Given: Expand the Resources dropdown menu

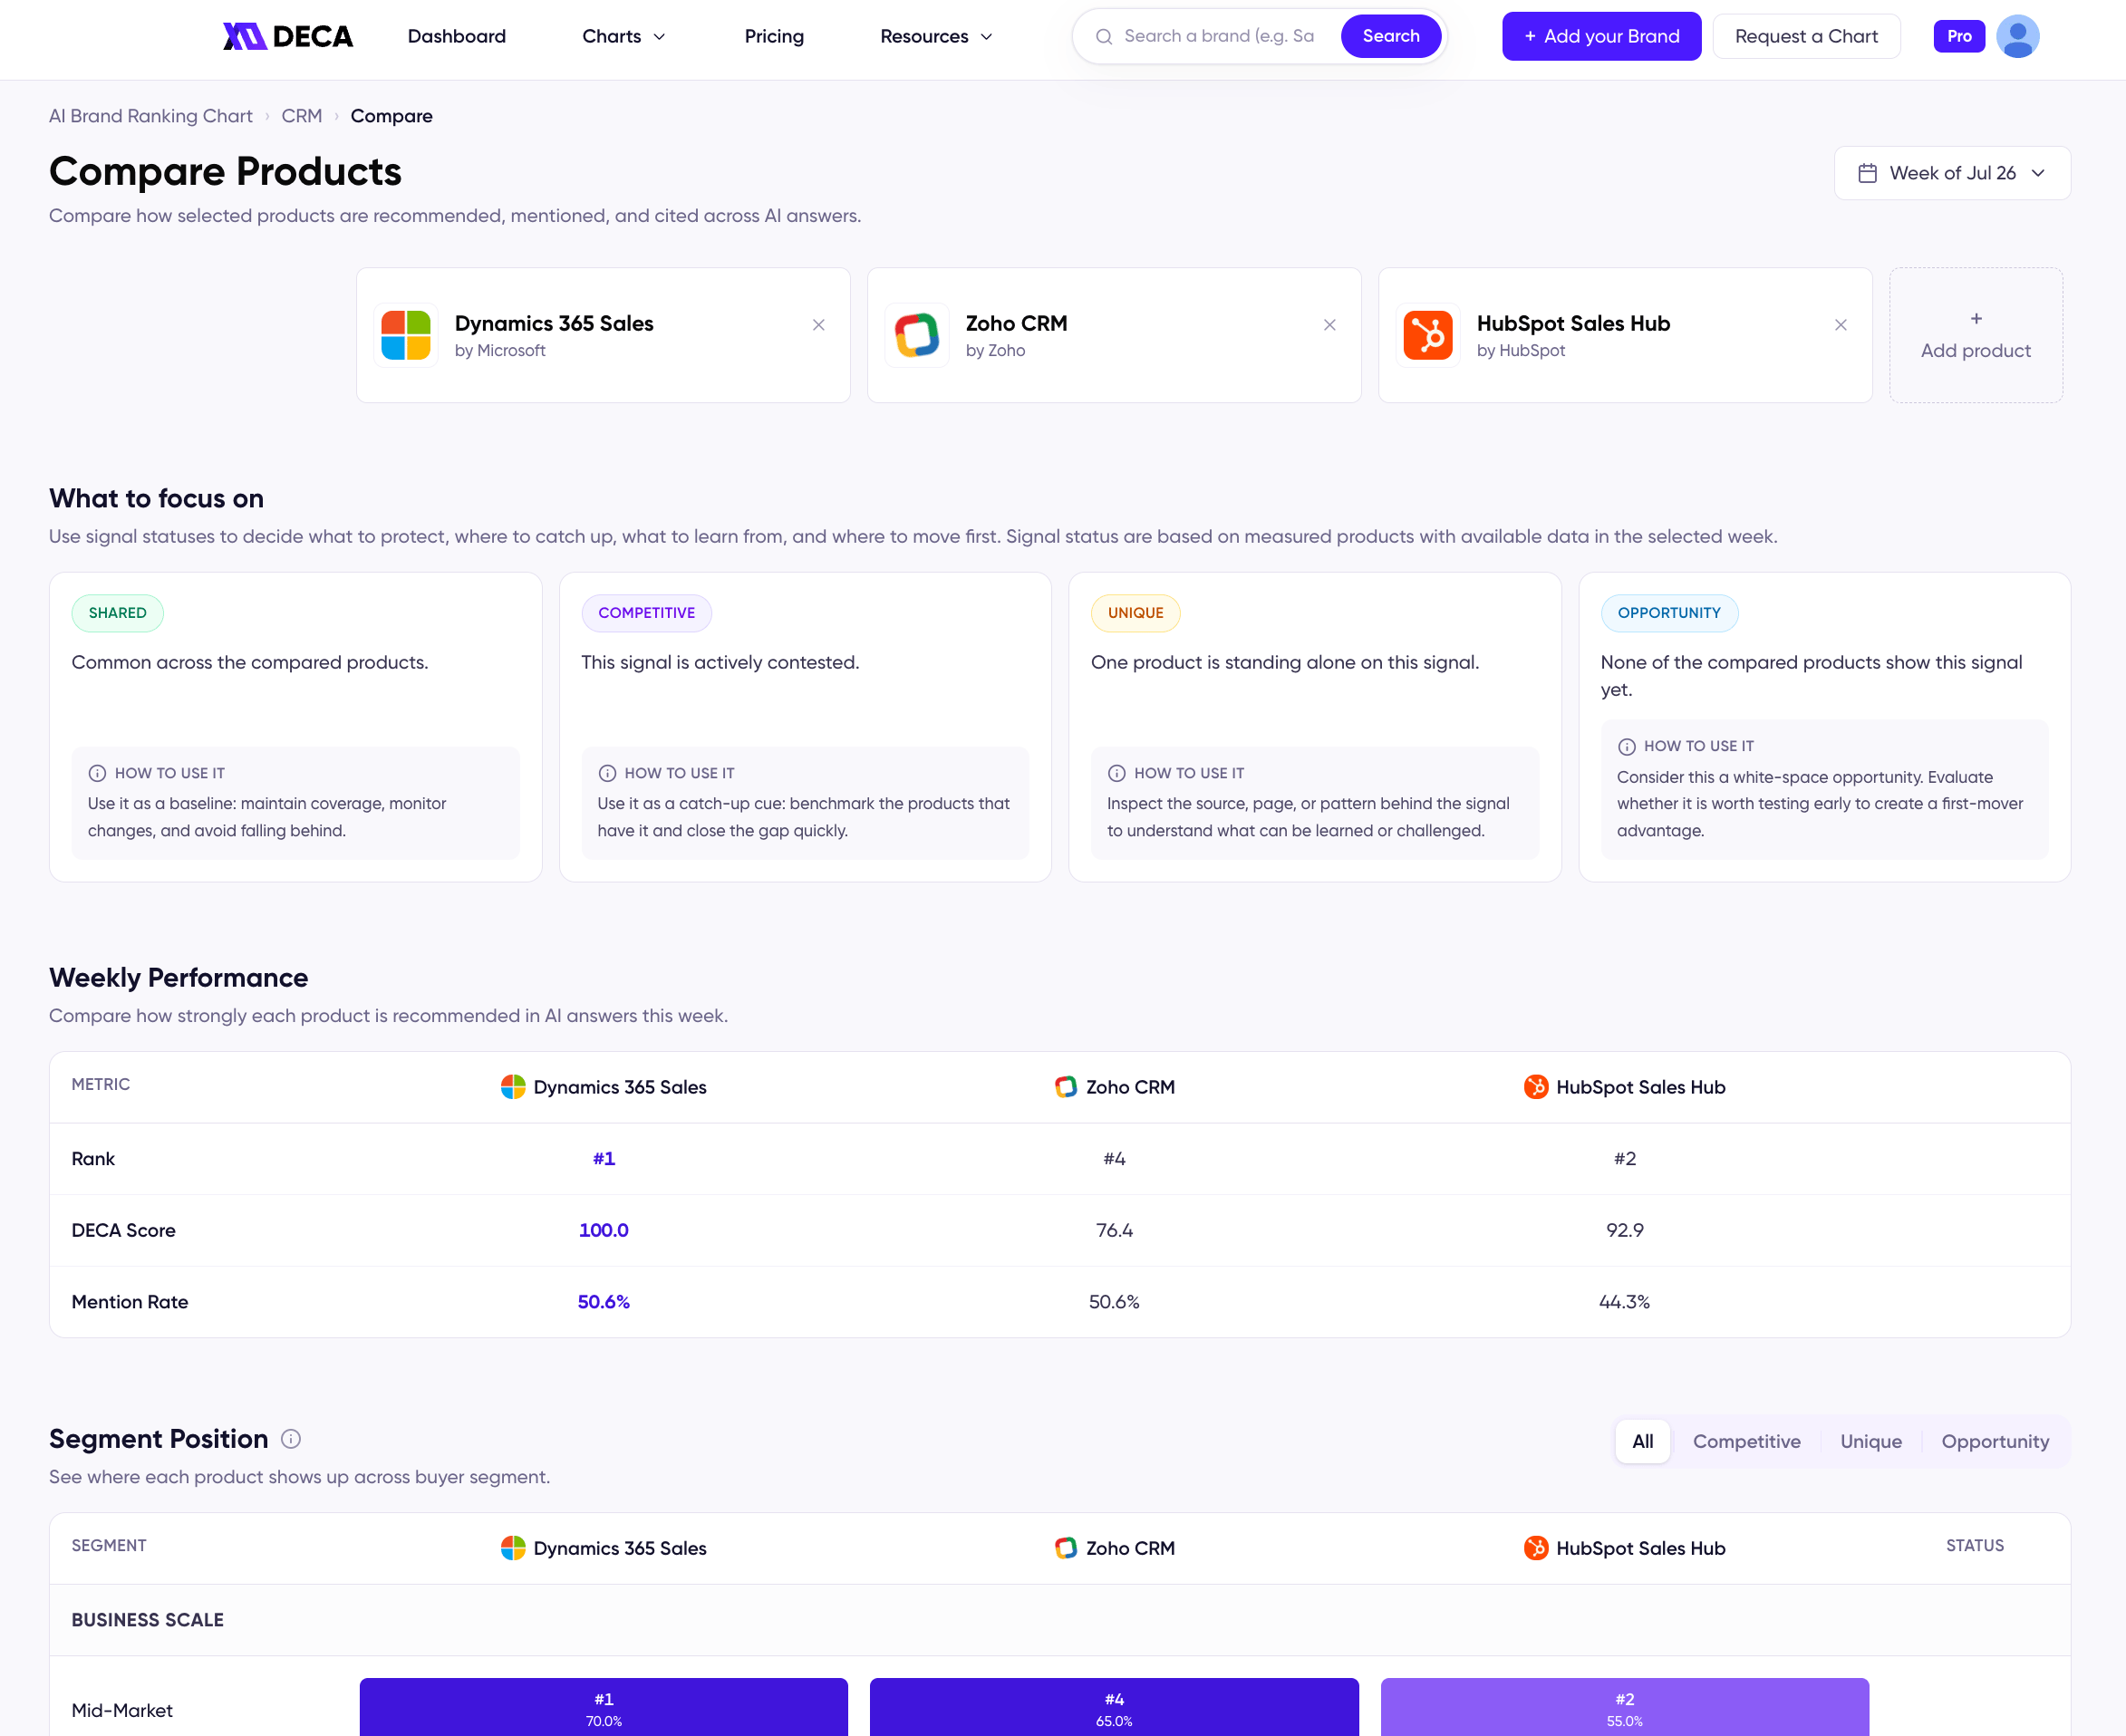Looking at the screenshot, I should coord(936,37).
